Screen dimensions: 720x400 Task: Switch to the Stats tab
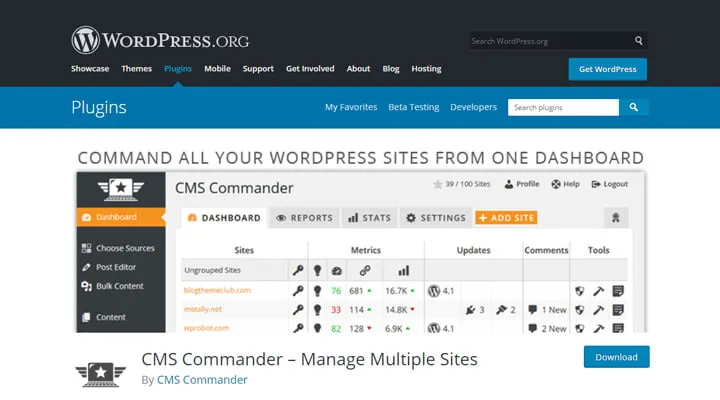(x=370, y=218)
